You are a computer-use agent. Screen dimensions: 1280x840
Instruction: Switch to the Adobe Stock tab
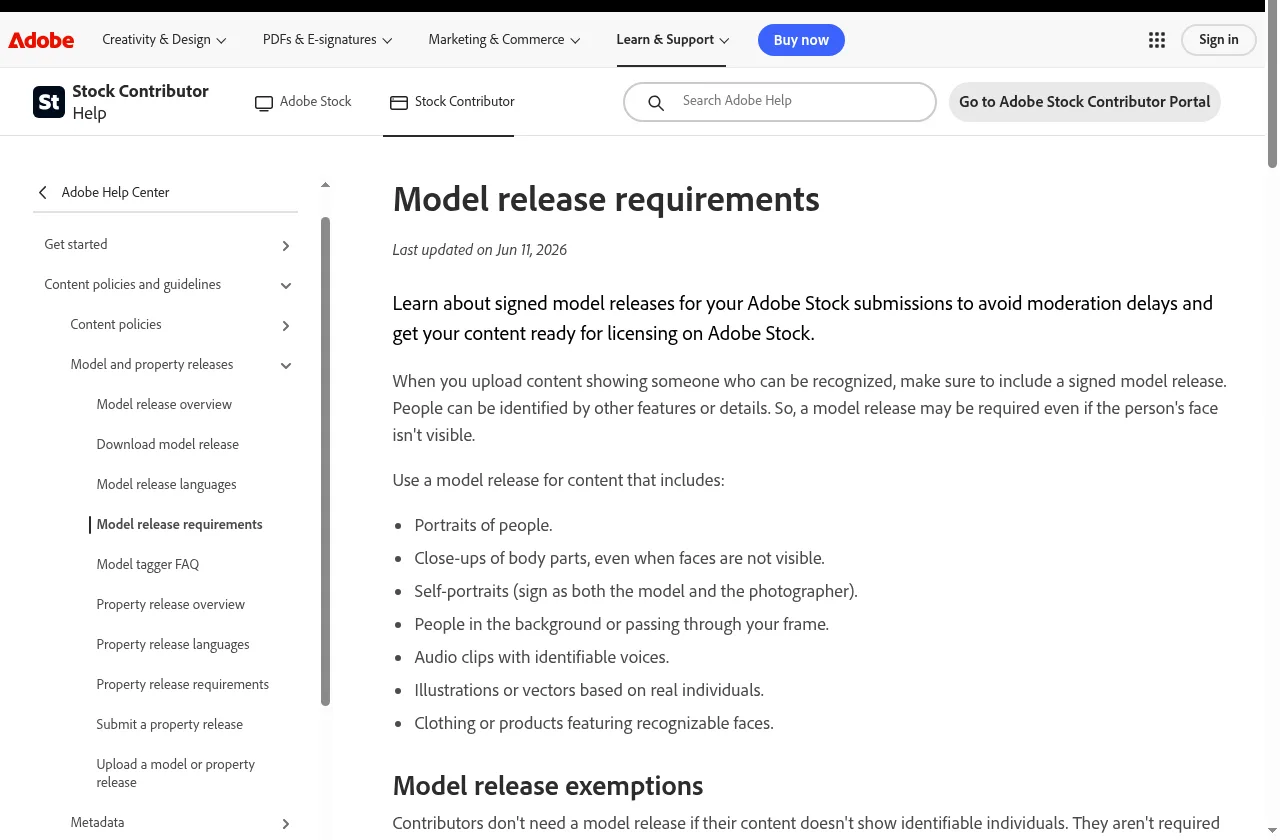303,102
